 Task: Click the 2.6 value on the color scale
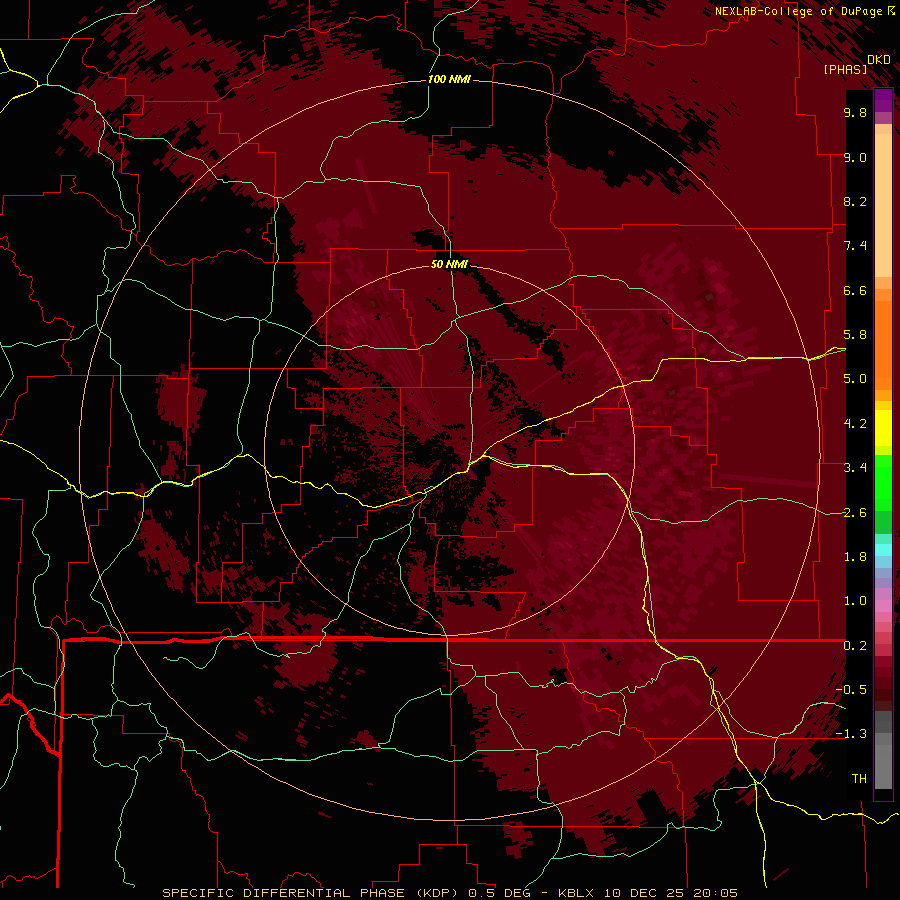pyautogui.click(x=855, y=513)
